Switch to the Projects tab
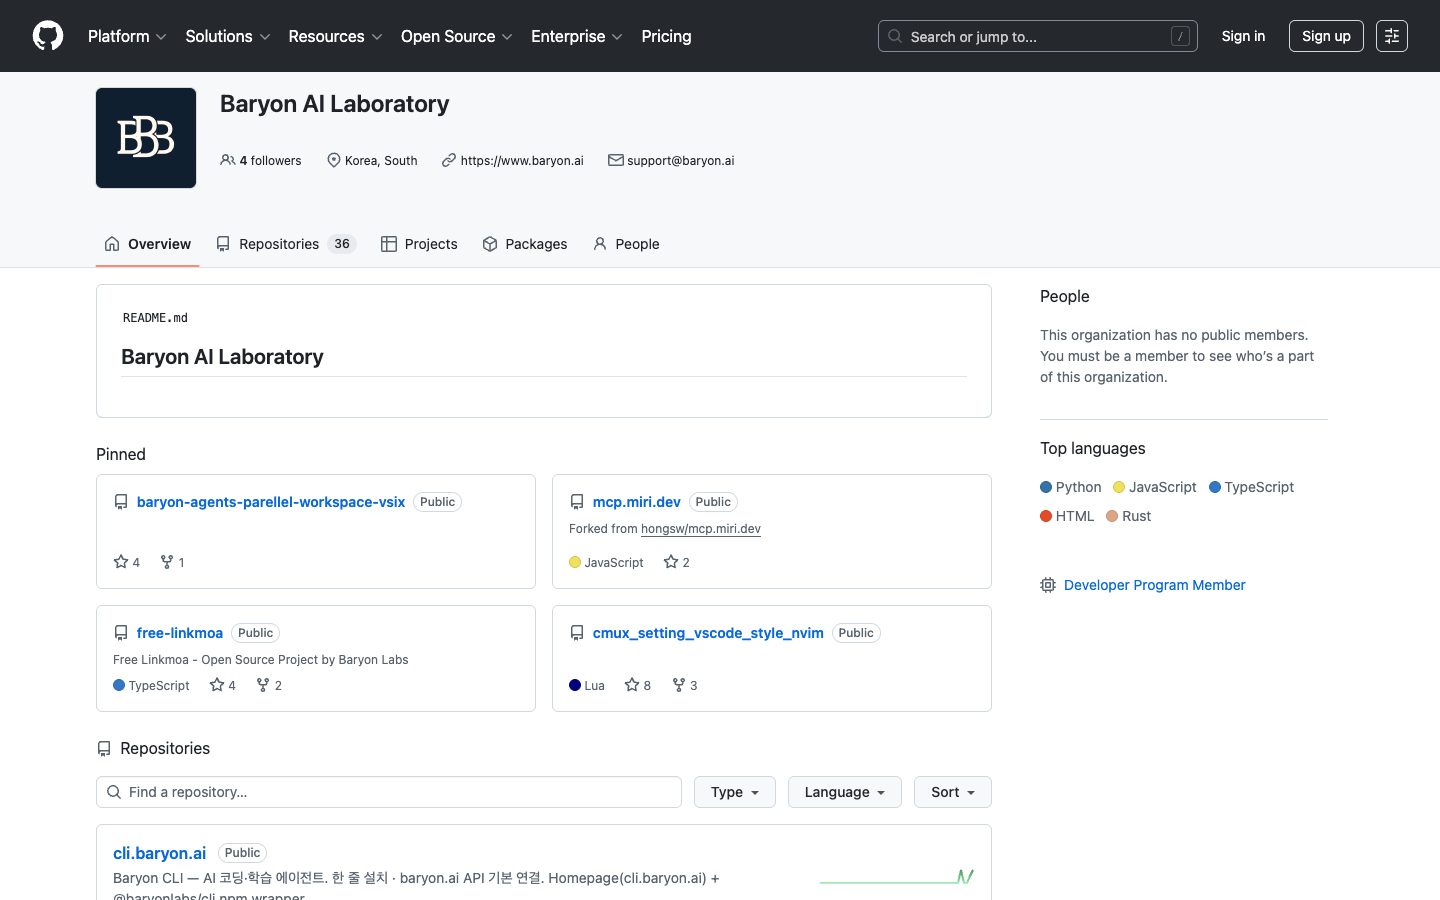 tap(419, 244)
